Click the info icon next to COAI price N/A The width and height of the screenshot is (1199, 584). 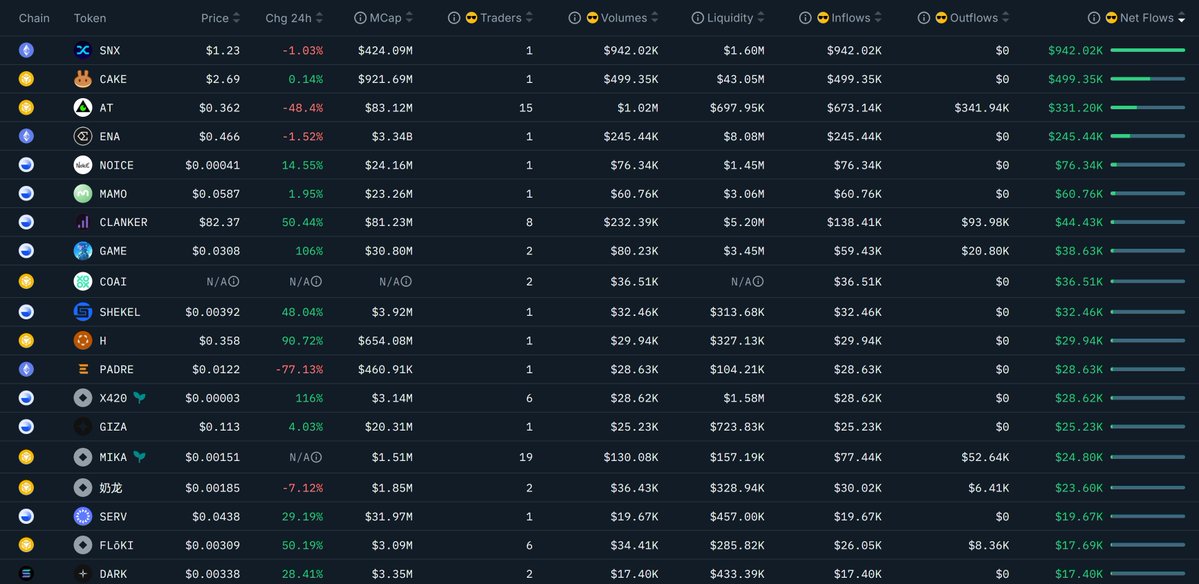click(x=234, y=282)
